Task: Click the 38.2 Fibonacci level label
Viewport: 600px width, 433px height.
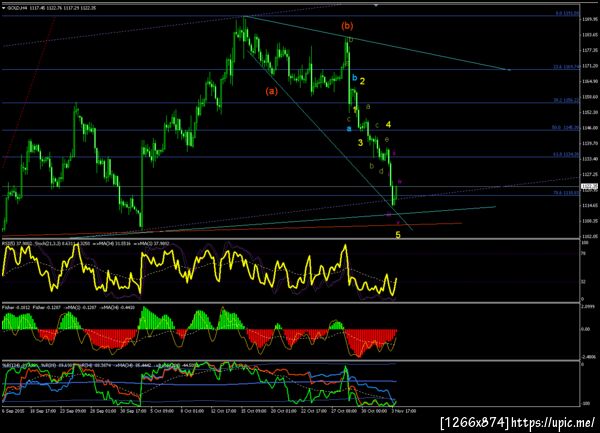Action: pos(566,100)
